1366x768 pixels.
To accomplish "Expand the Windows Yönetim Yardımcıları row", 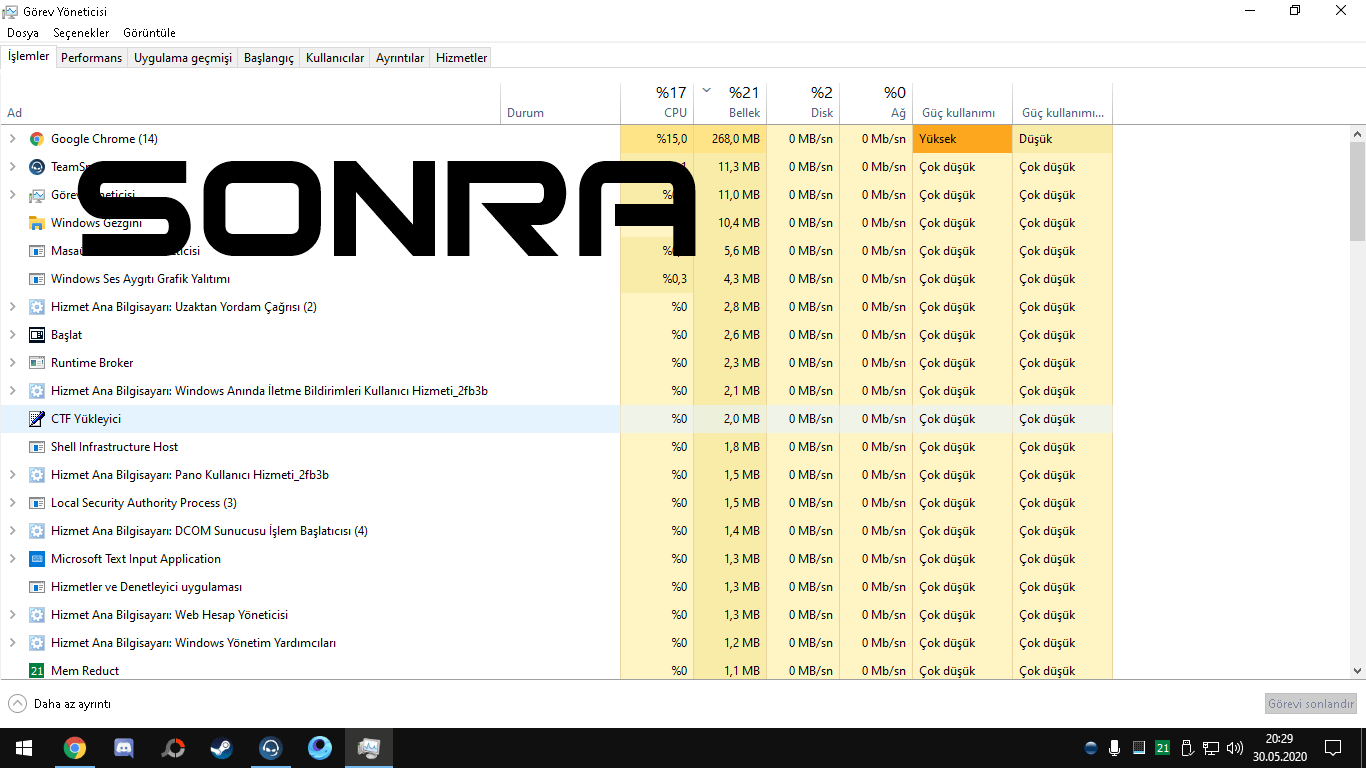I will (13, 643).
